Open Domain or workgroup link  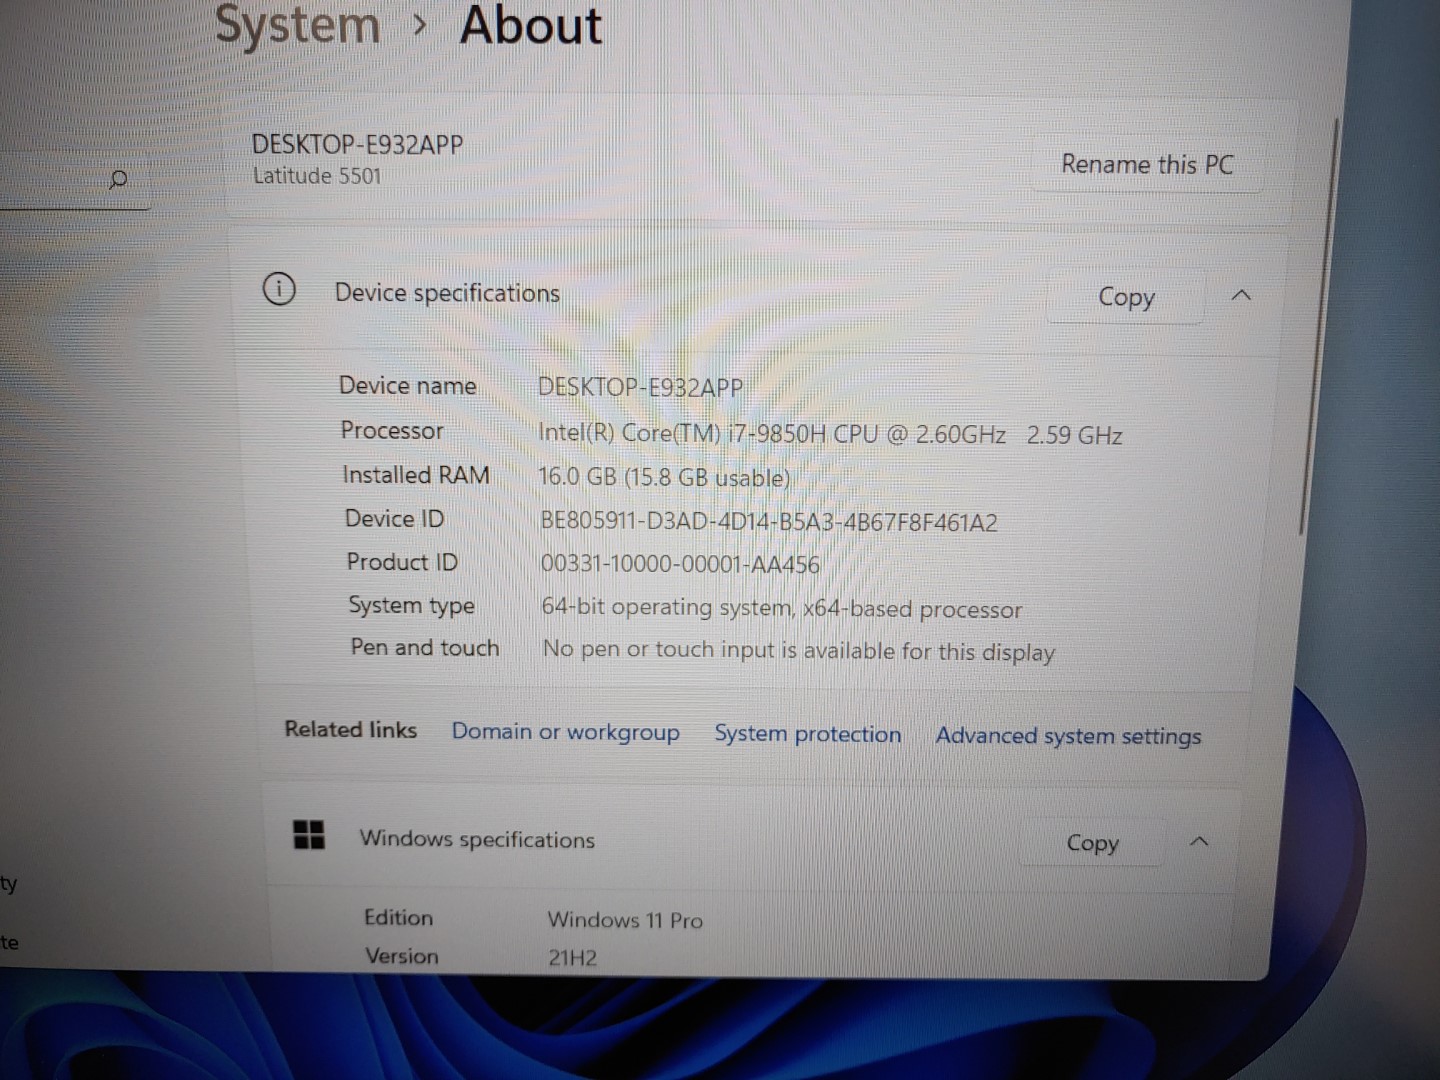[565, 732]
